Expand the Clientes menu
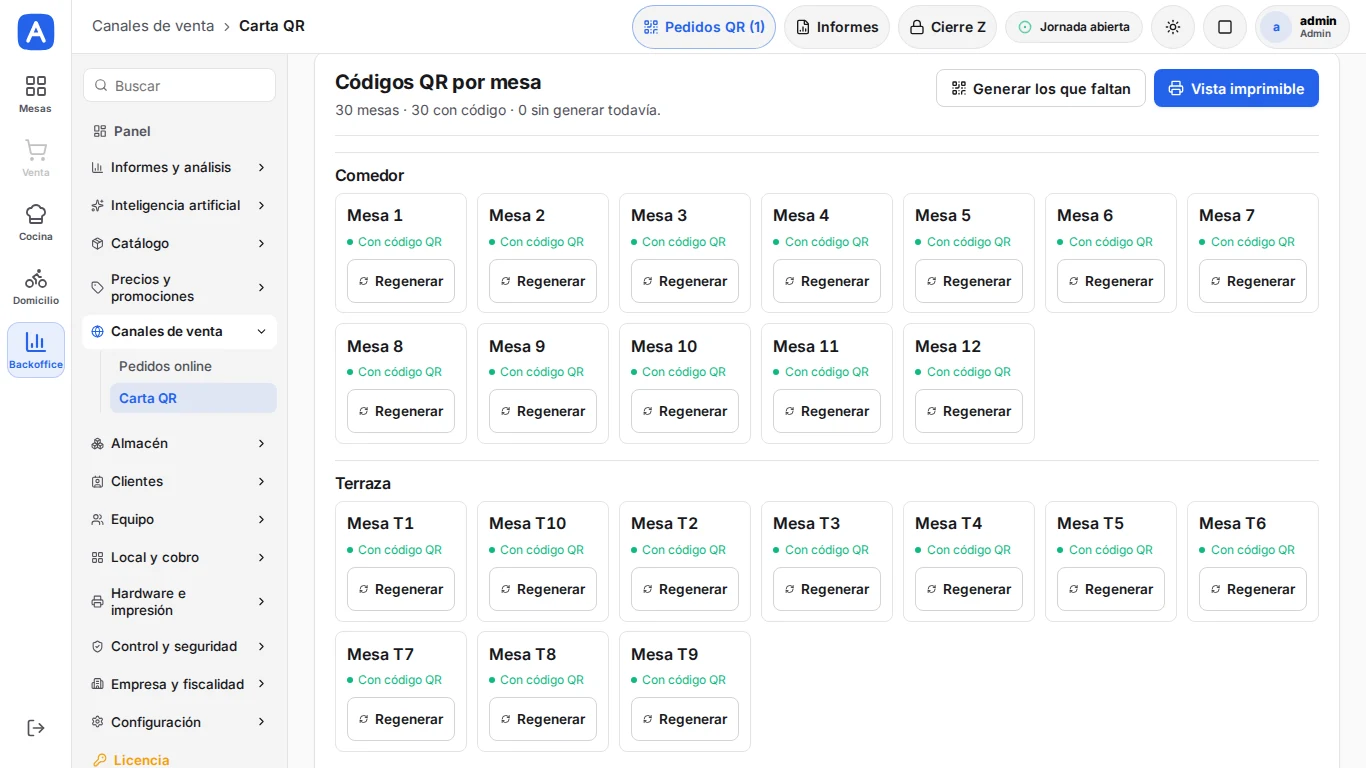Screen dimensions: 1366x768 pyautogui.click(x=179, y=481)
